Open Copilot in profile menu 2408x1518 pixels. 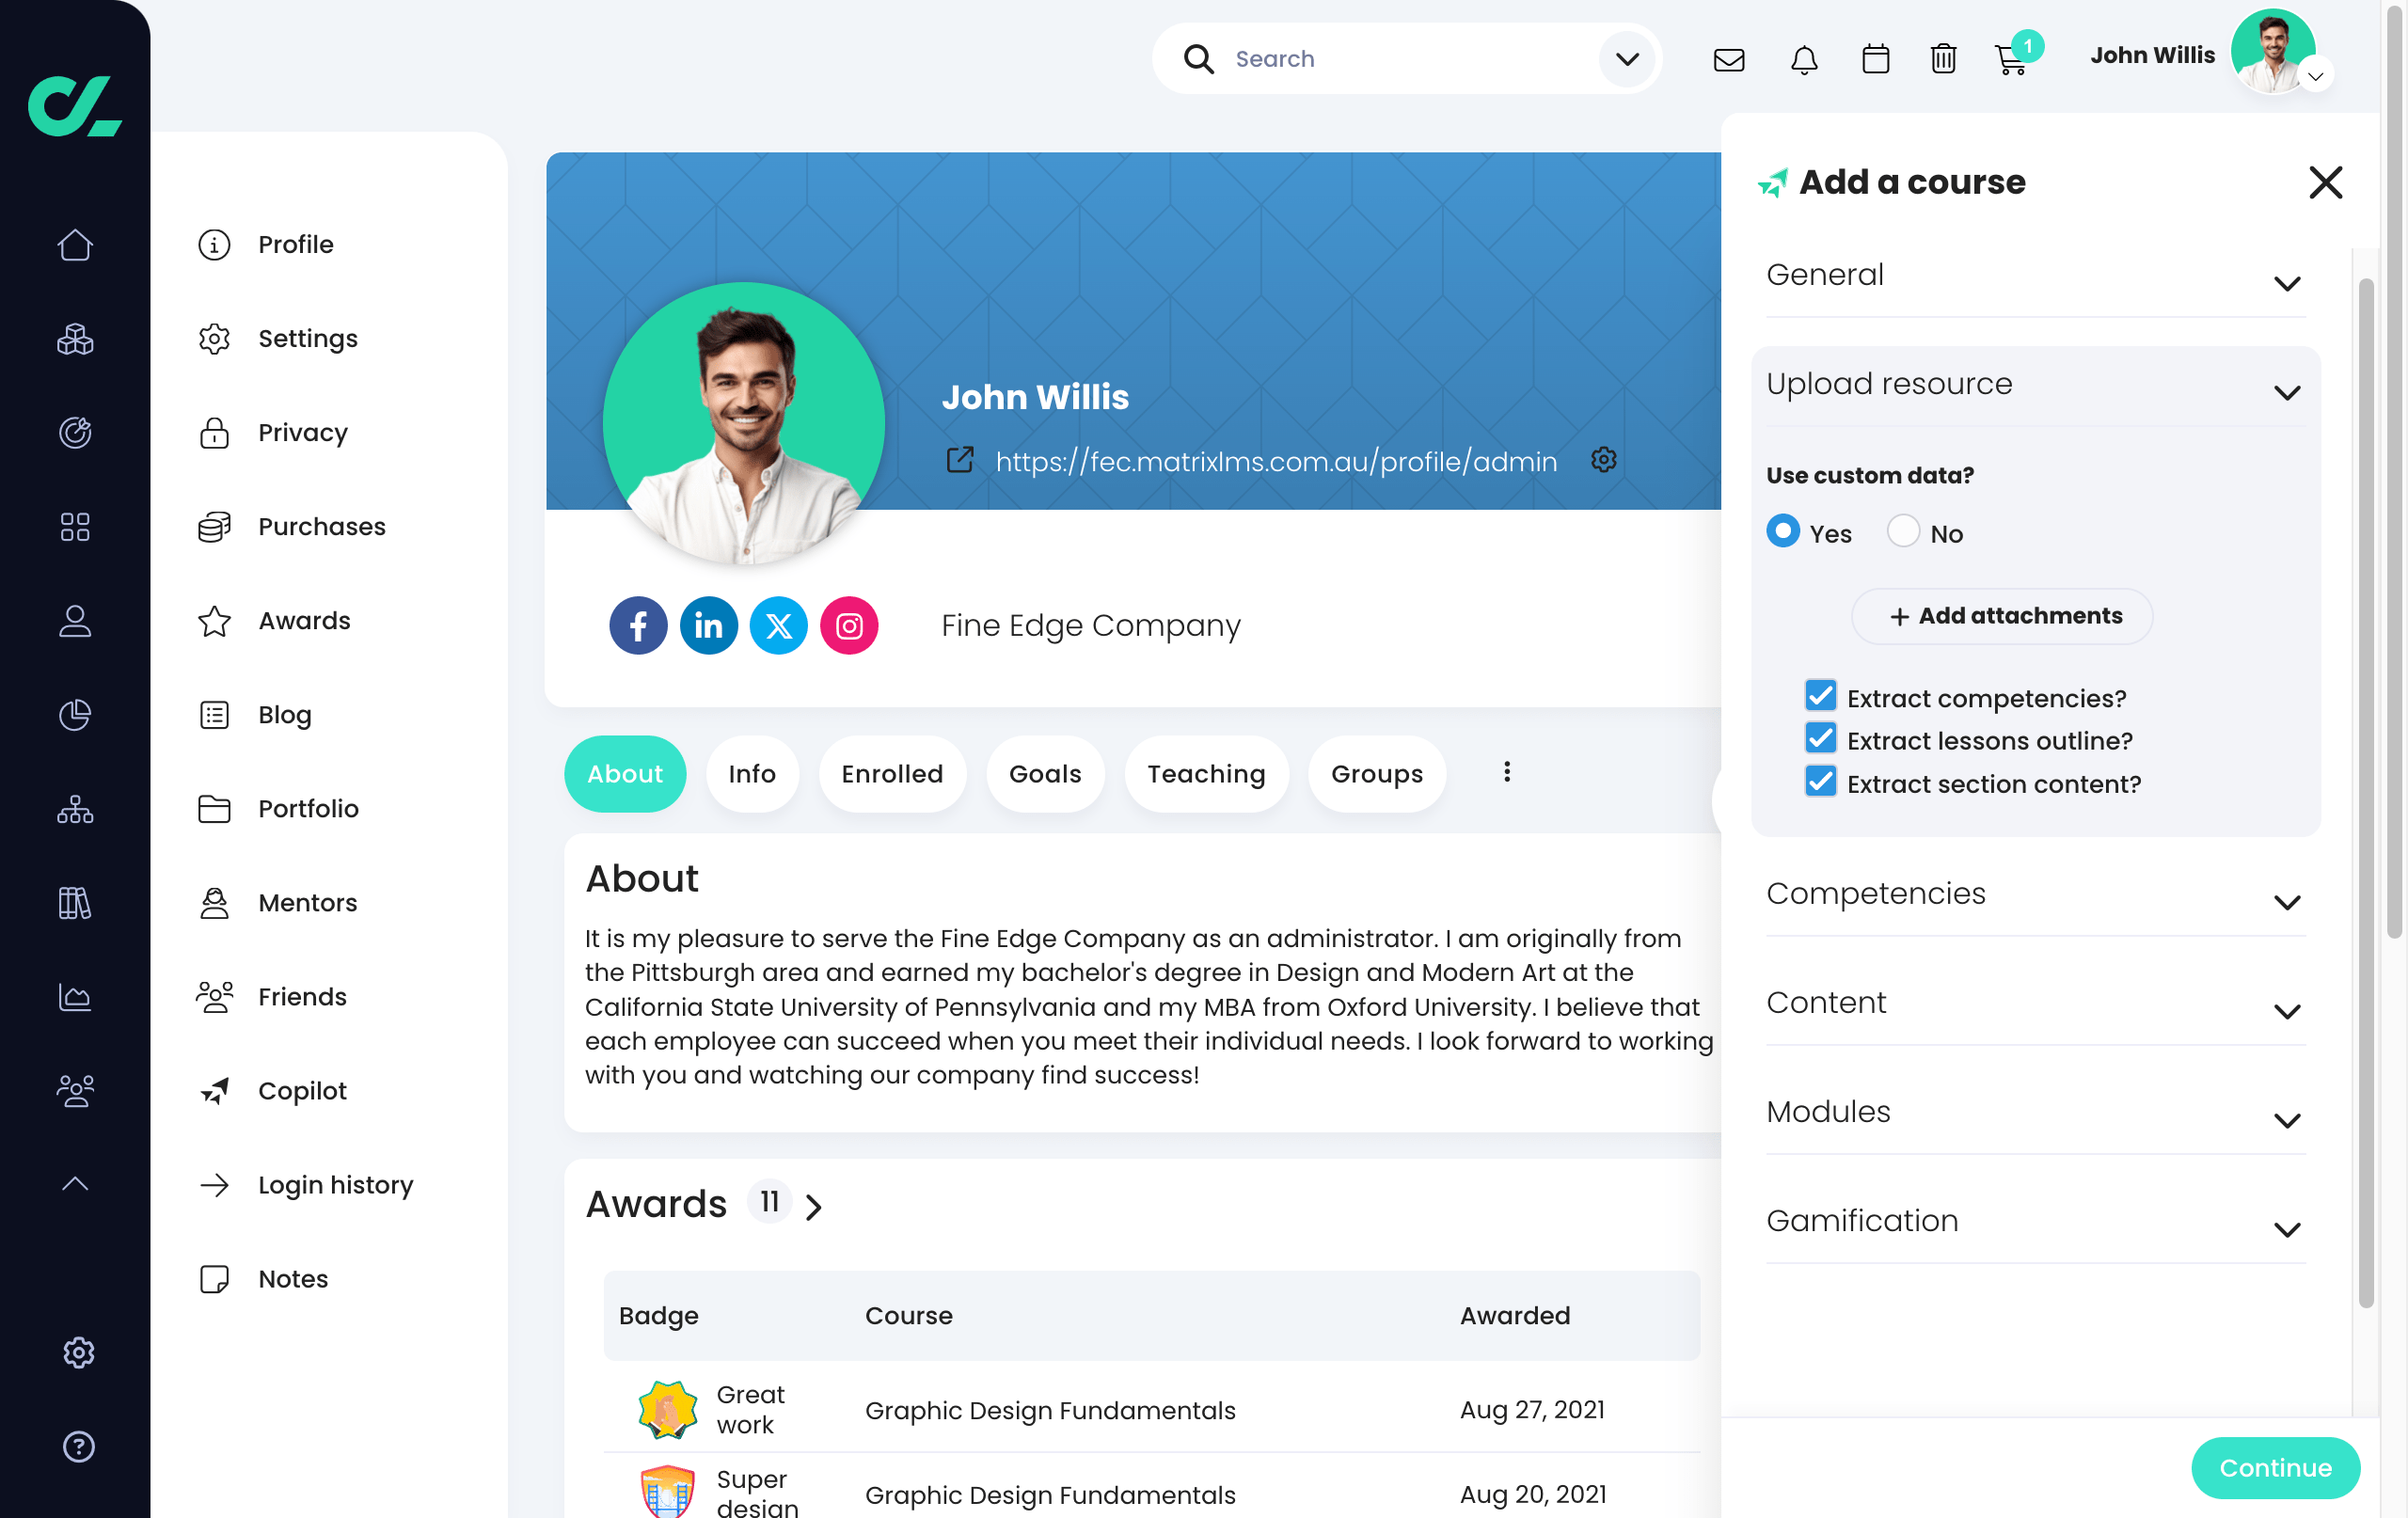[x=301, y=1090]
